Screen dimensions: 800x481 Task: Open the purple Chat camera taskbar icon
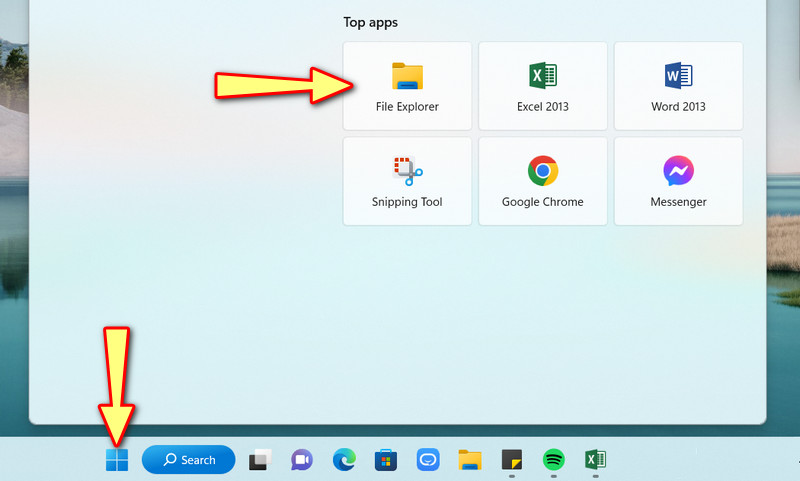click(x=301, y=460)
